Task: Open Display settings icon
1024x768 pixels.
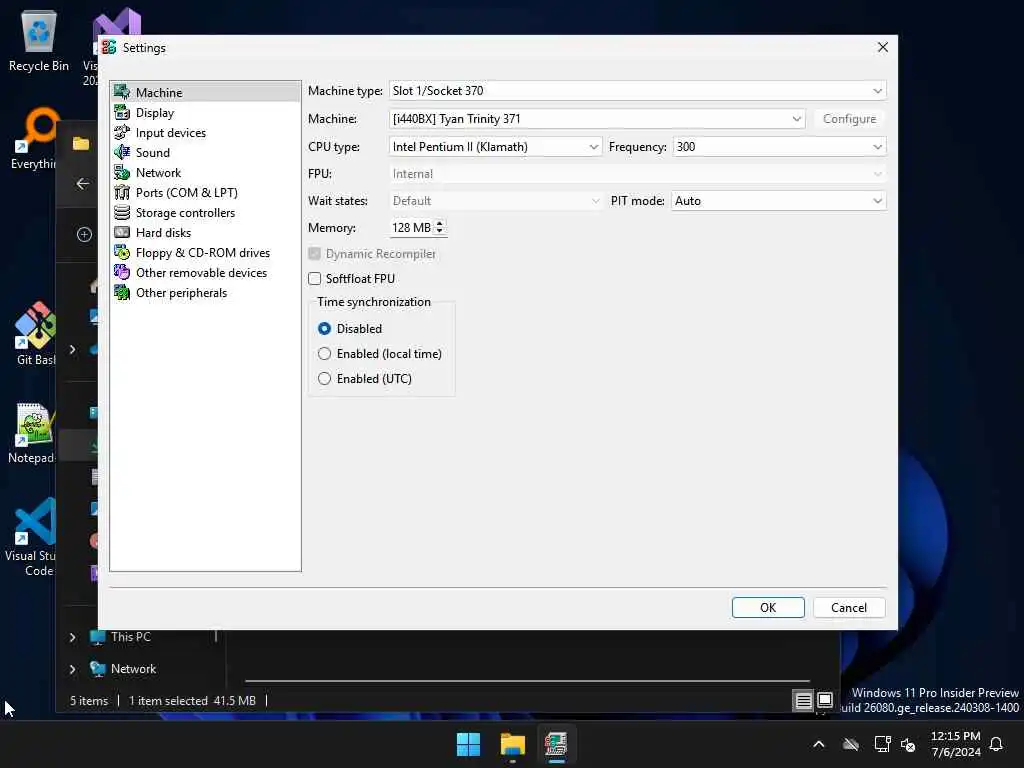Action: 122,112
